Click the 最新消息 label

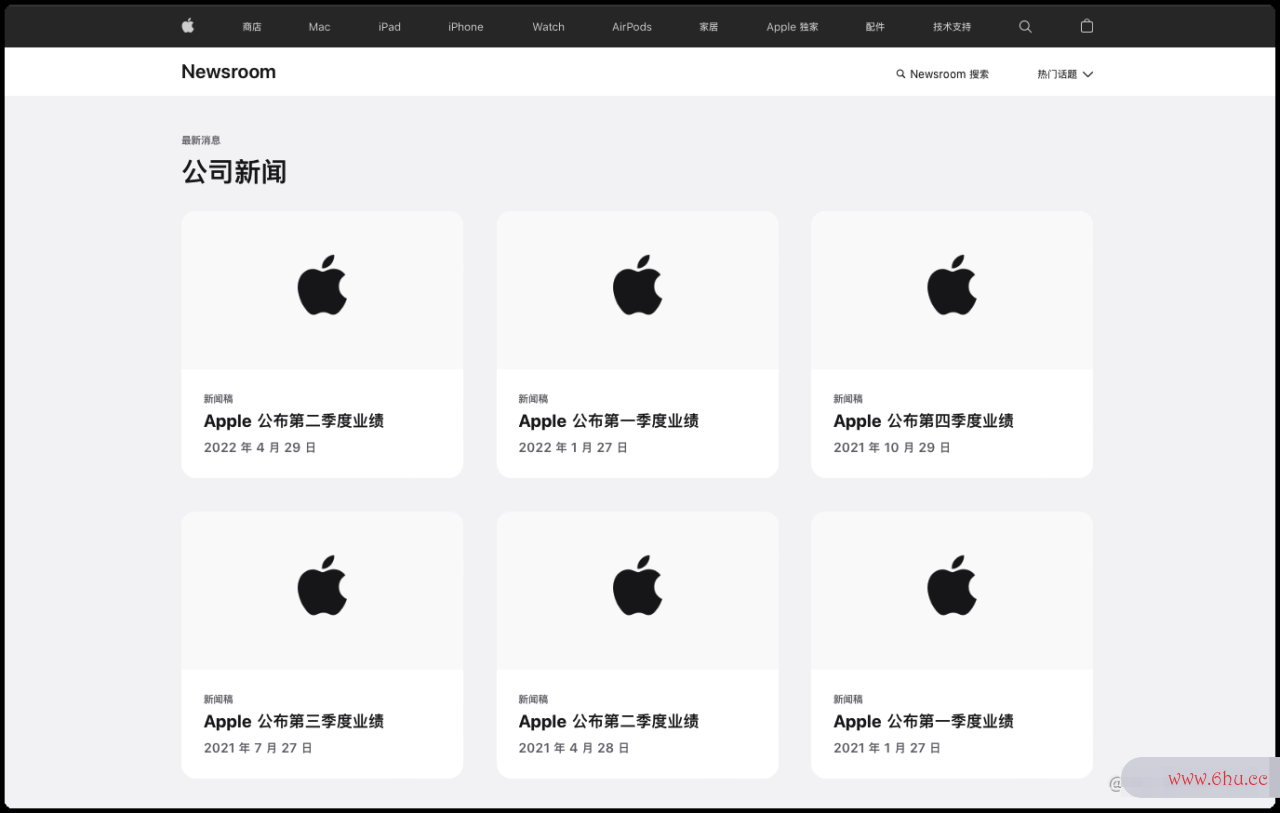(201, 140)
